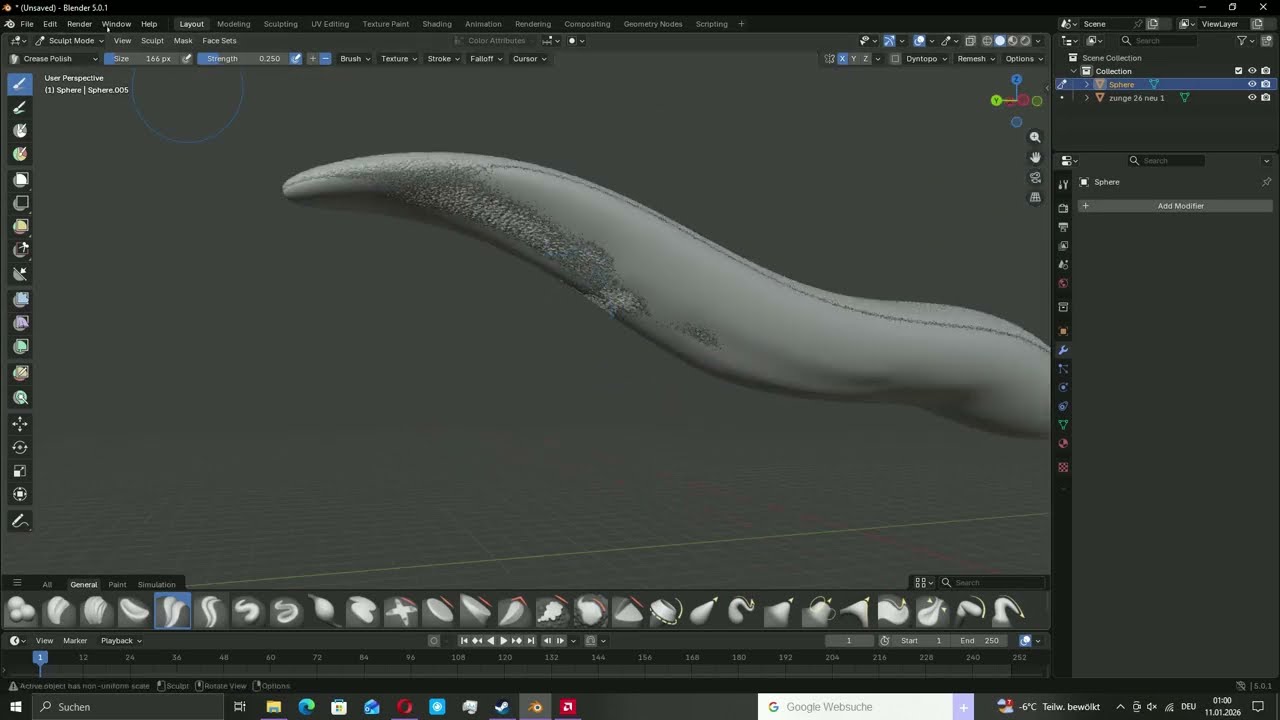Open the Modifiers wrench properties tab

[1063, 350]
